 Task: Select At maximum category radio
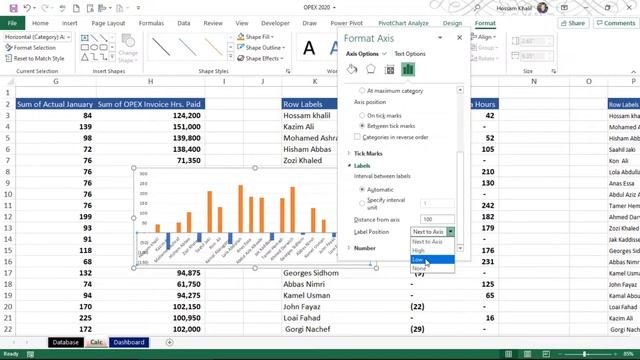tap(362, 91)
